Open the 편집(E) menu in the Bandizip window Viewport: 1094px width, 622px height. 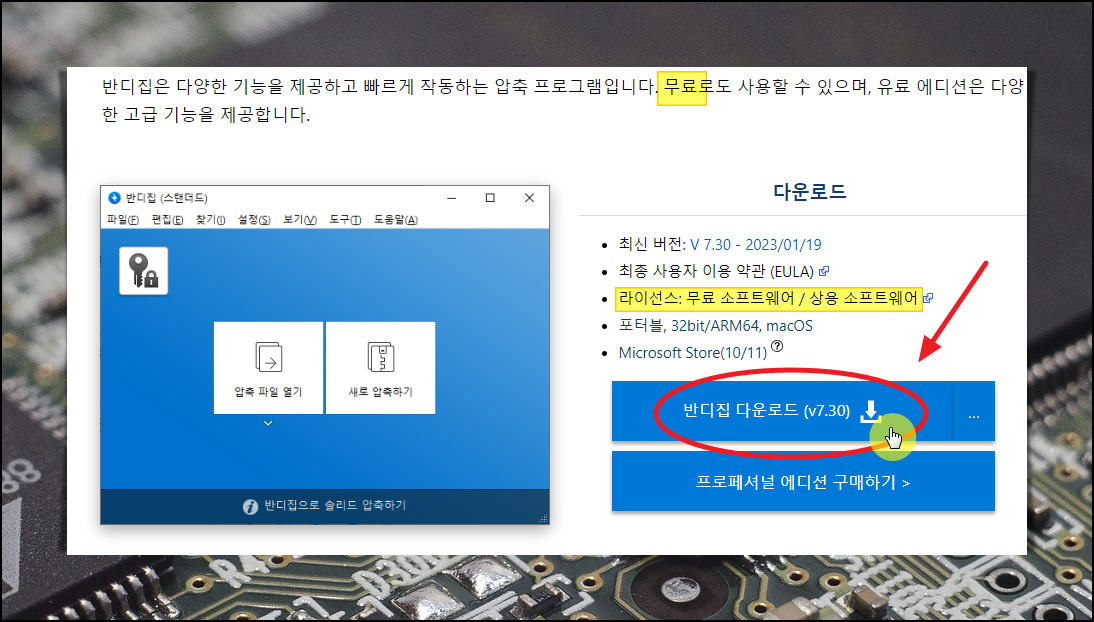tap(167, 220)
